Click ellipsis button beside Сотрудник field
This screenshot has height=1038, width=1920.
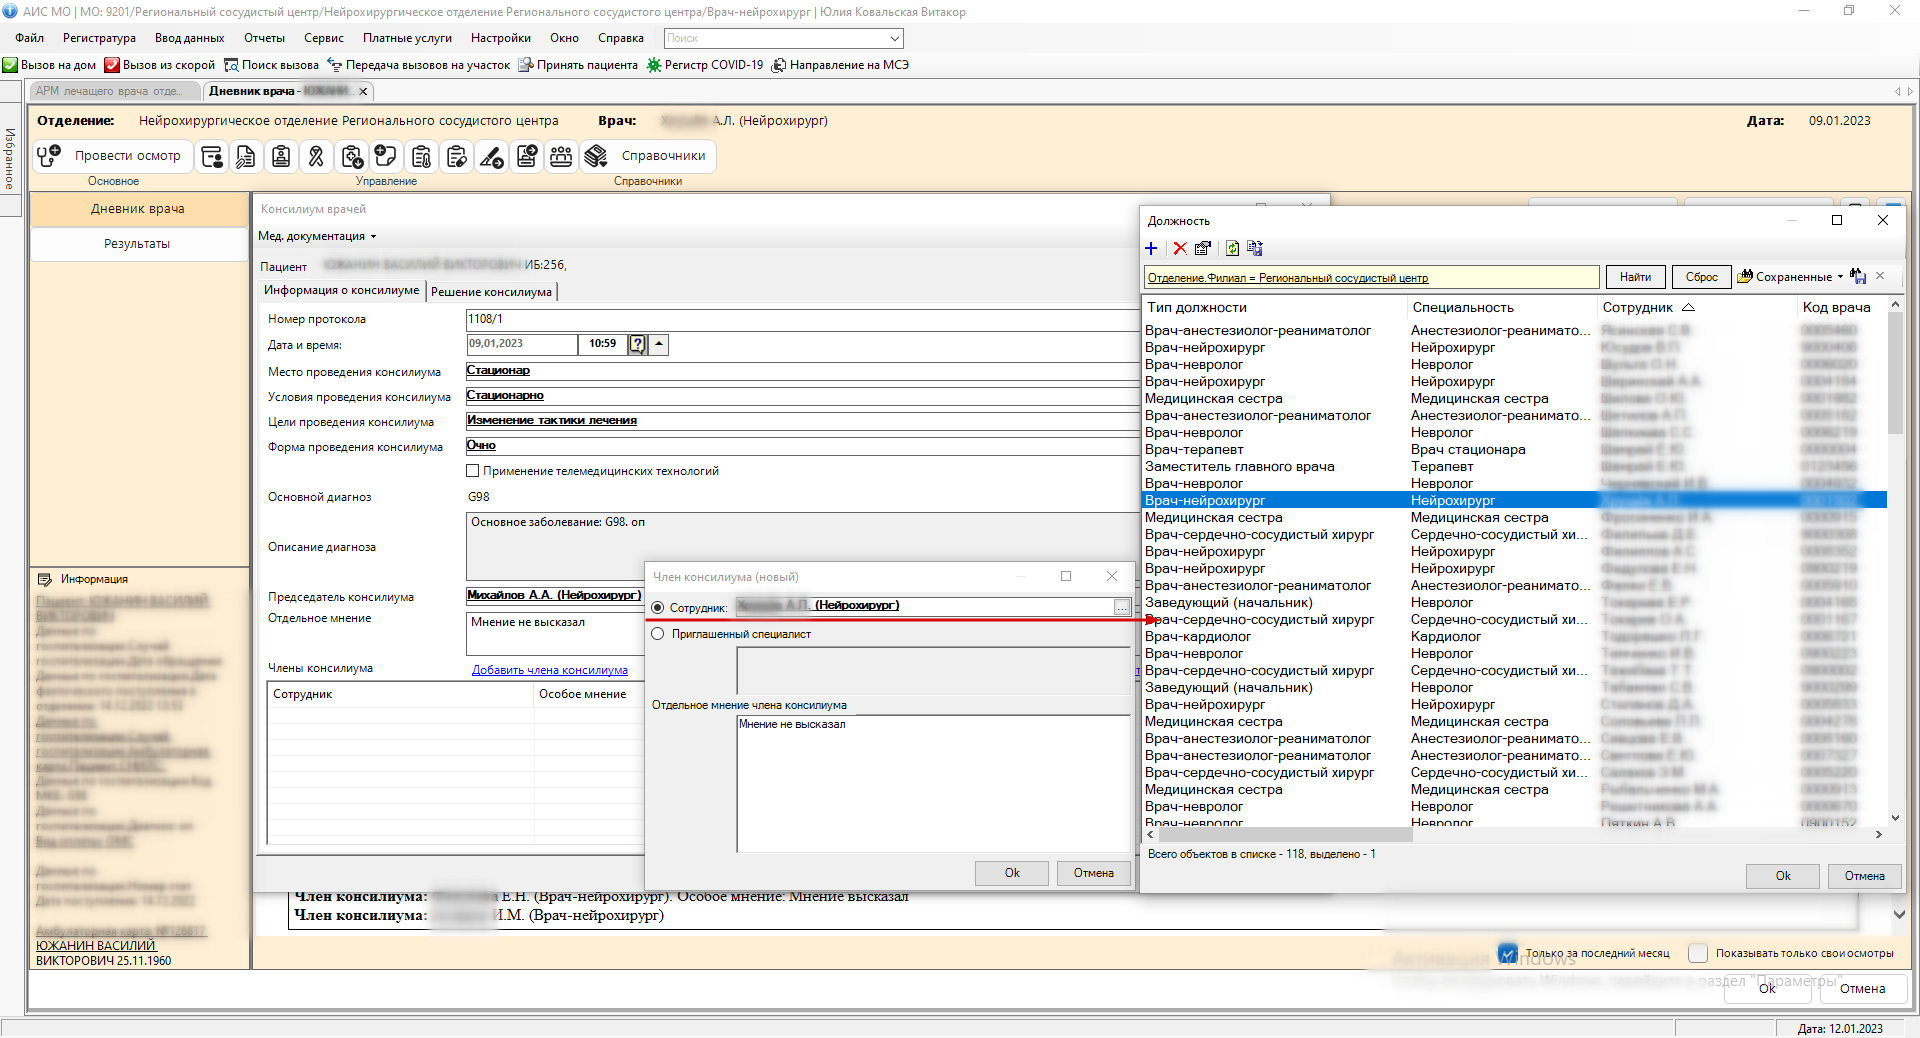tap(1122, 608)
